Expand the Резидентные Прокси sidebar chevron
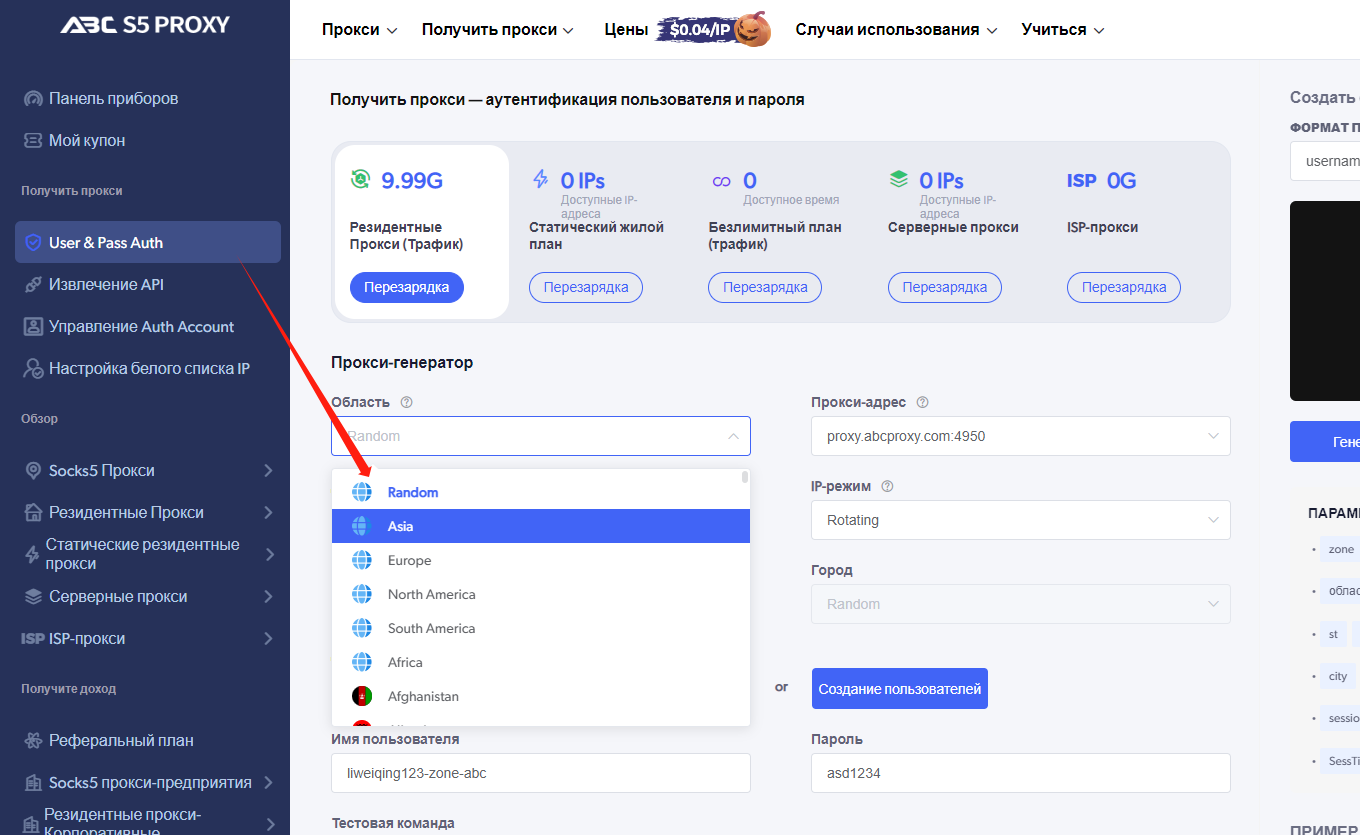1360x835 pixels. coord(268,513)
